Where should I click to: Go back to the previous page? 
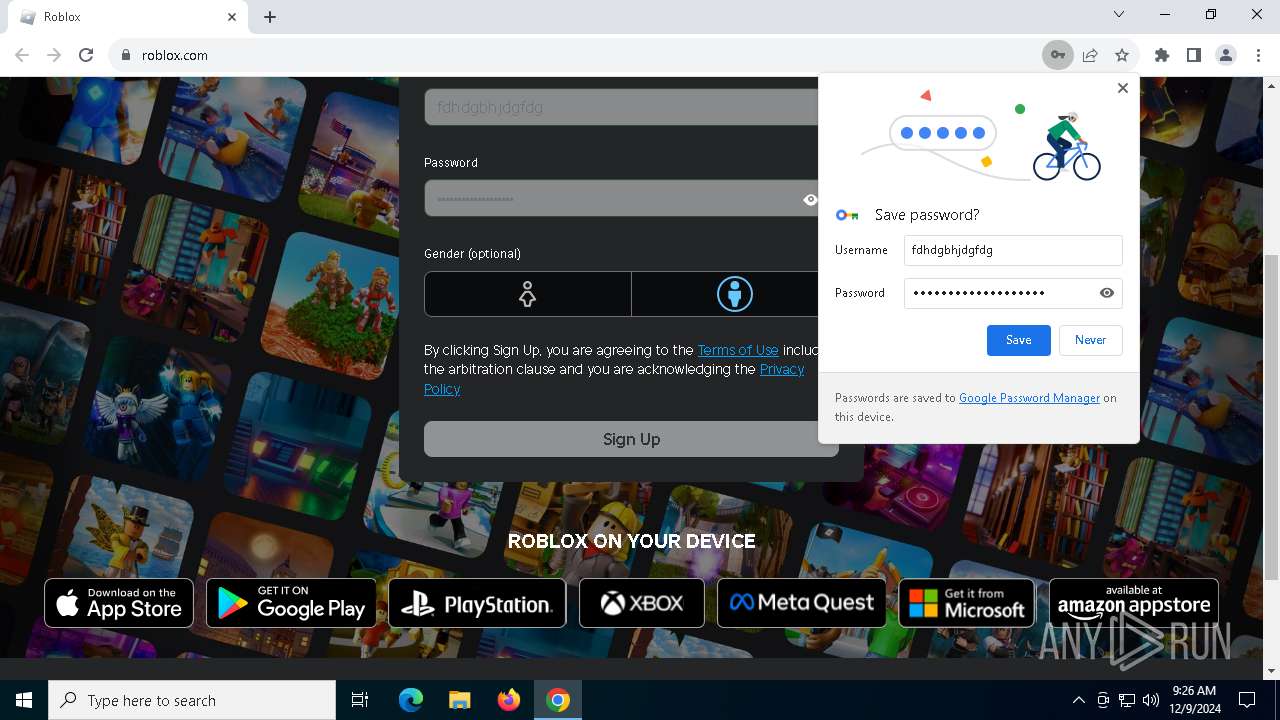tap(22, 55)
